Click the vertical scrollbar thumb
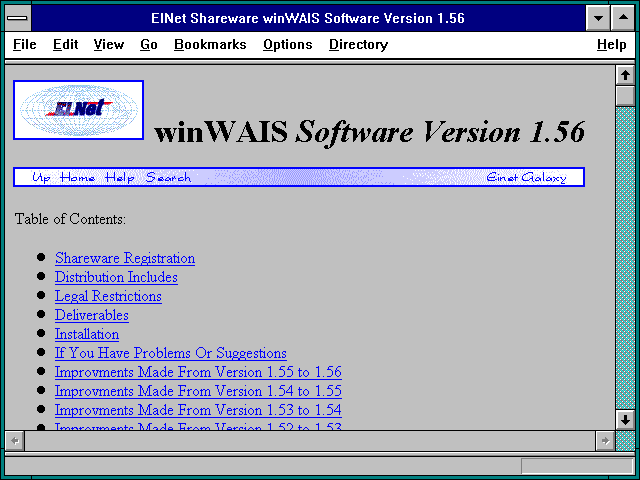Viewport: 640px width, 480px height. coord(625,96)
